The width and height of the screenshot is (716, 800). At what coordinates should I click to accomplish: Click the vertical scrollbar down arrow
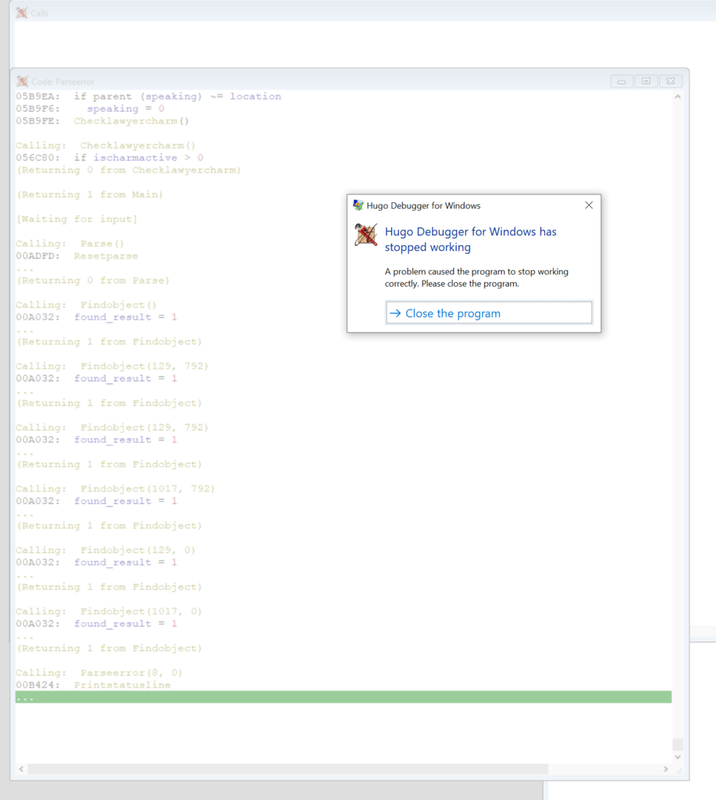678,757
